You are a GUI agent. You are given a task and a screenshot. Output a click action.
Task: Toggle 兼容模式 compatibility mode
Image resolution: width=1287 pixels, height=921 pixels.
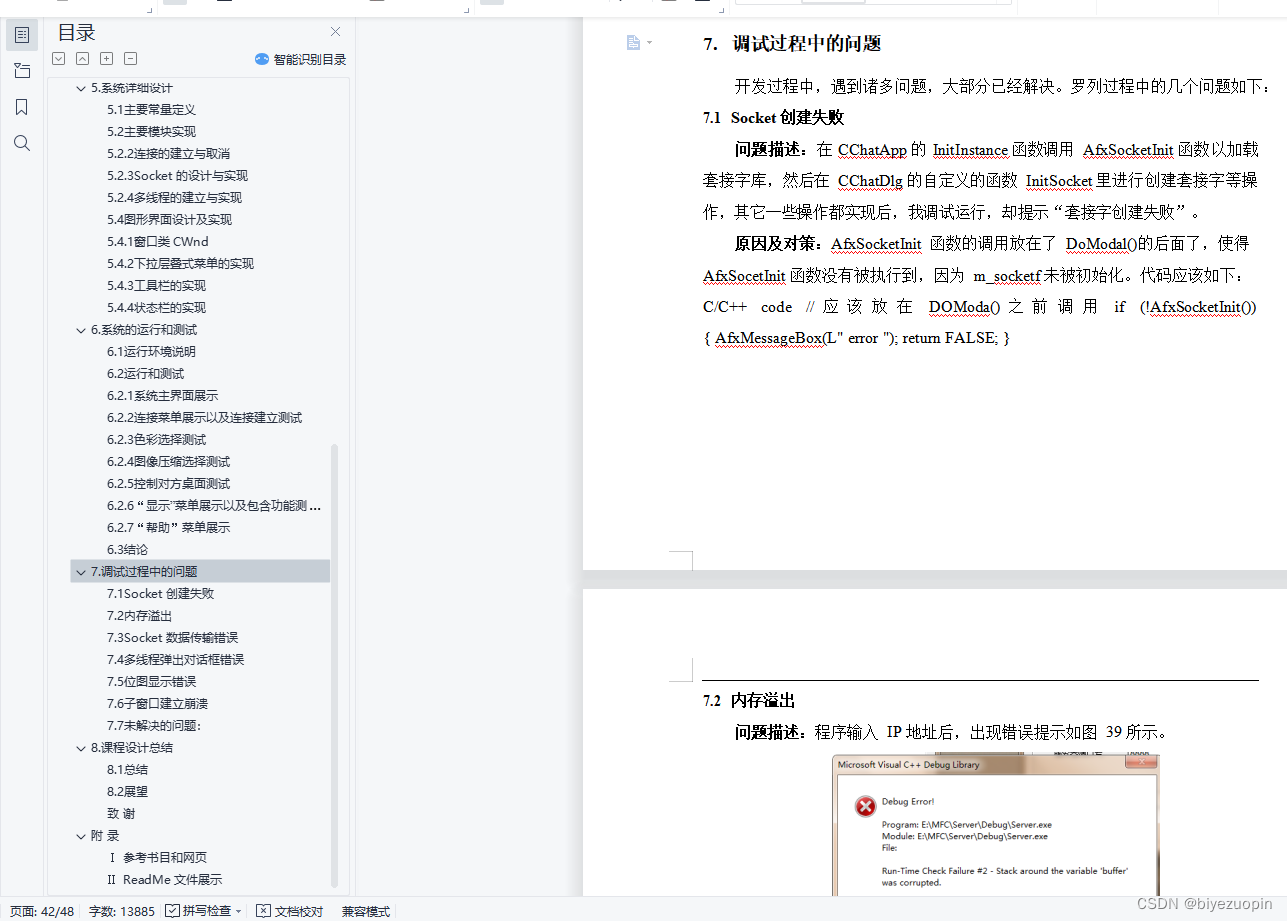tap(365, 911)
